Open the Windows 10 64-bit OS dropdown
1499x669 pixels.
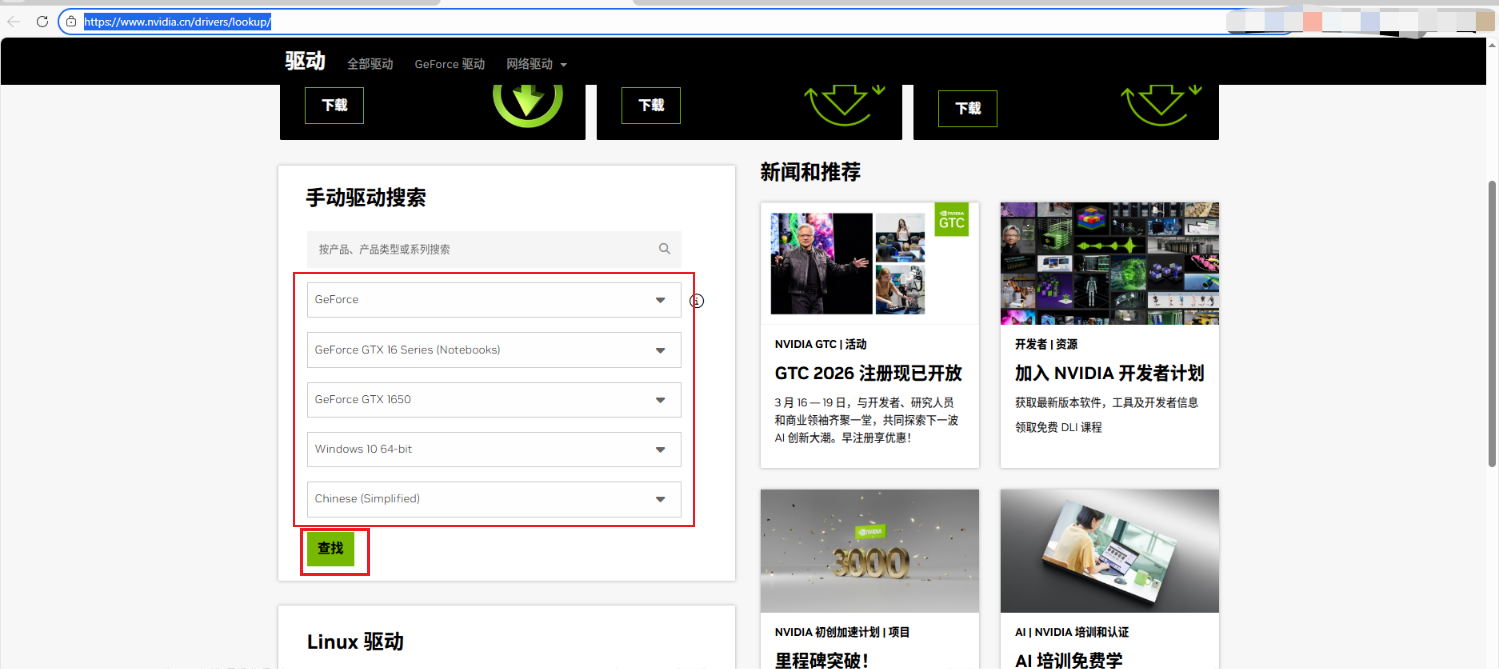click(494, 450)
